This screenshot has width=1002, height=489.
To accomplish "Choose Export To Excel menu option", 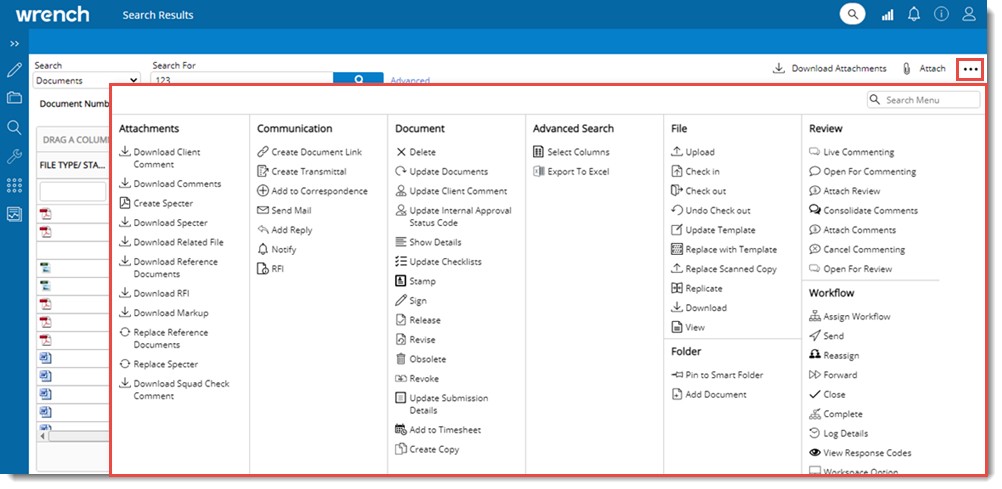I will pyautogui.click(x=577, y=172).
